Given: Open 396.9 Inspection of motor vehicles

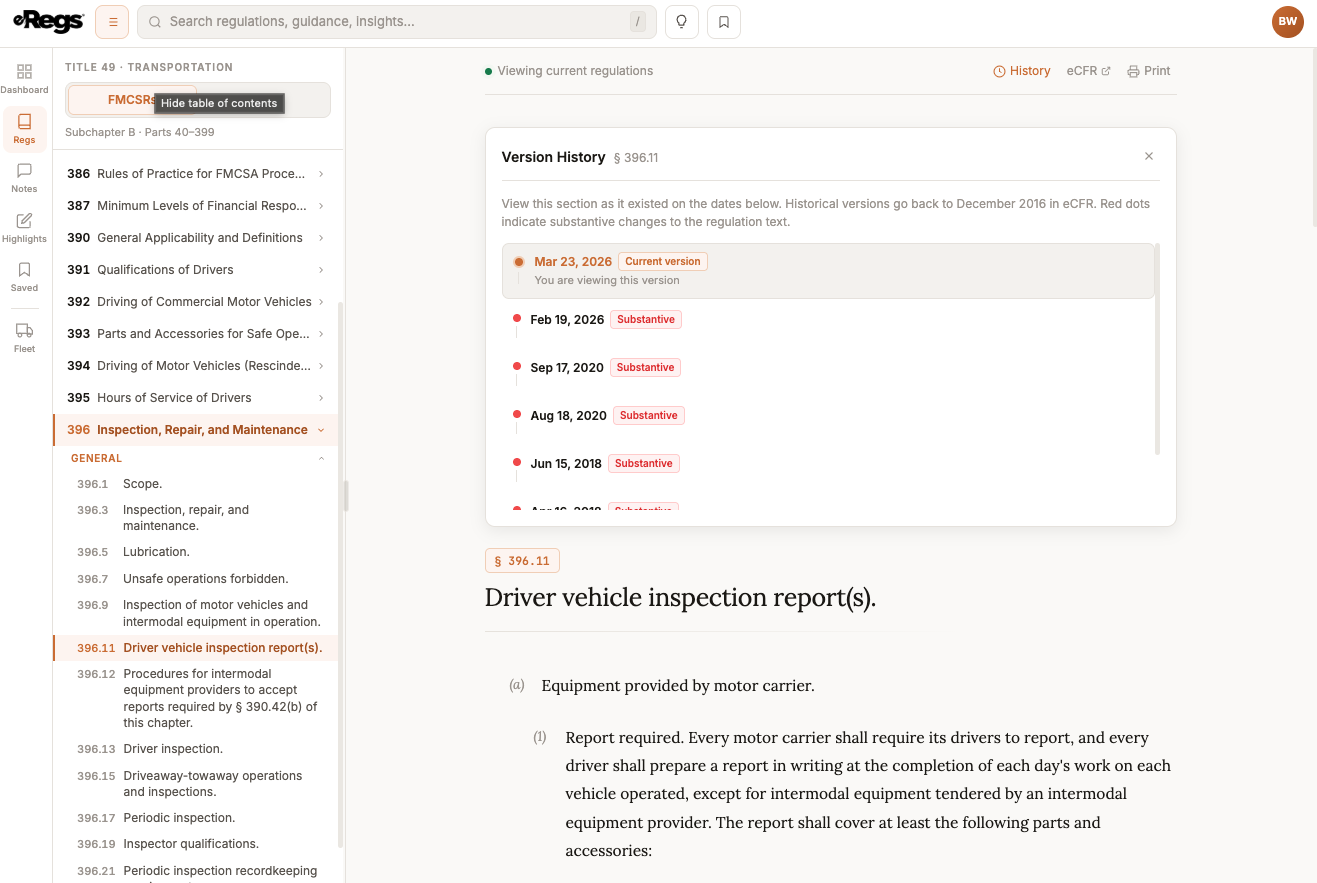Looking at the screenshot, I should (x=196, y=613).
